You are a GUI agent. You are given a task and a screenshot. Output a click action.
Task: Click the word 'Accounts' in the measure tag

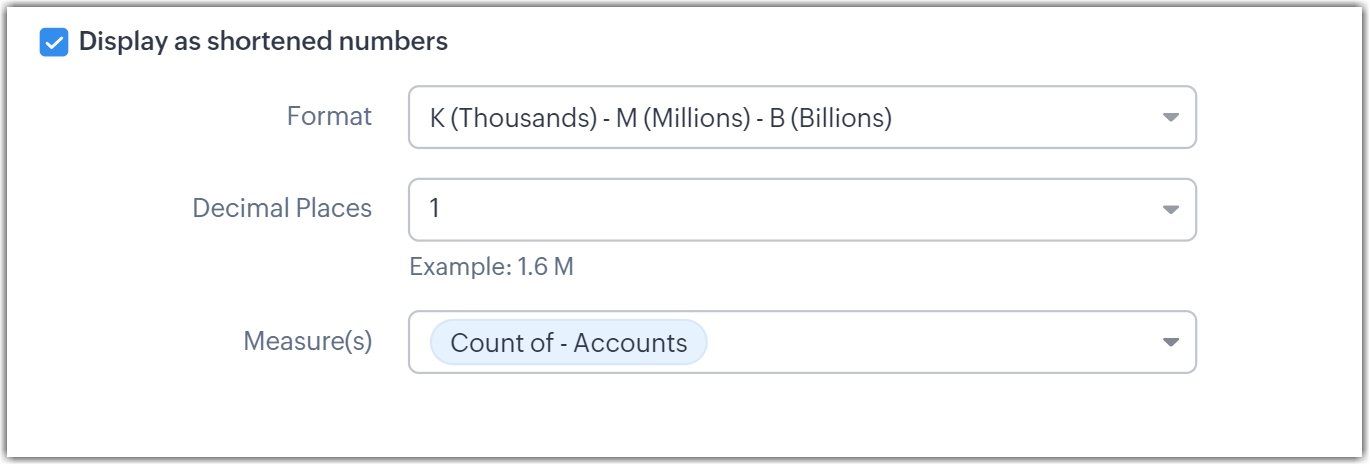pyautogui.click(x=630, y=343)
